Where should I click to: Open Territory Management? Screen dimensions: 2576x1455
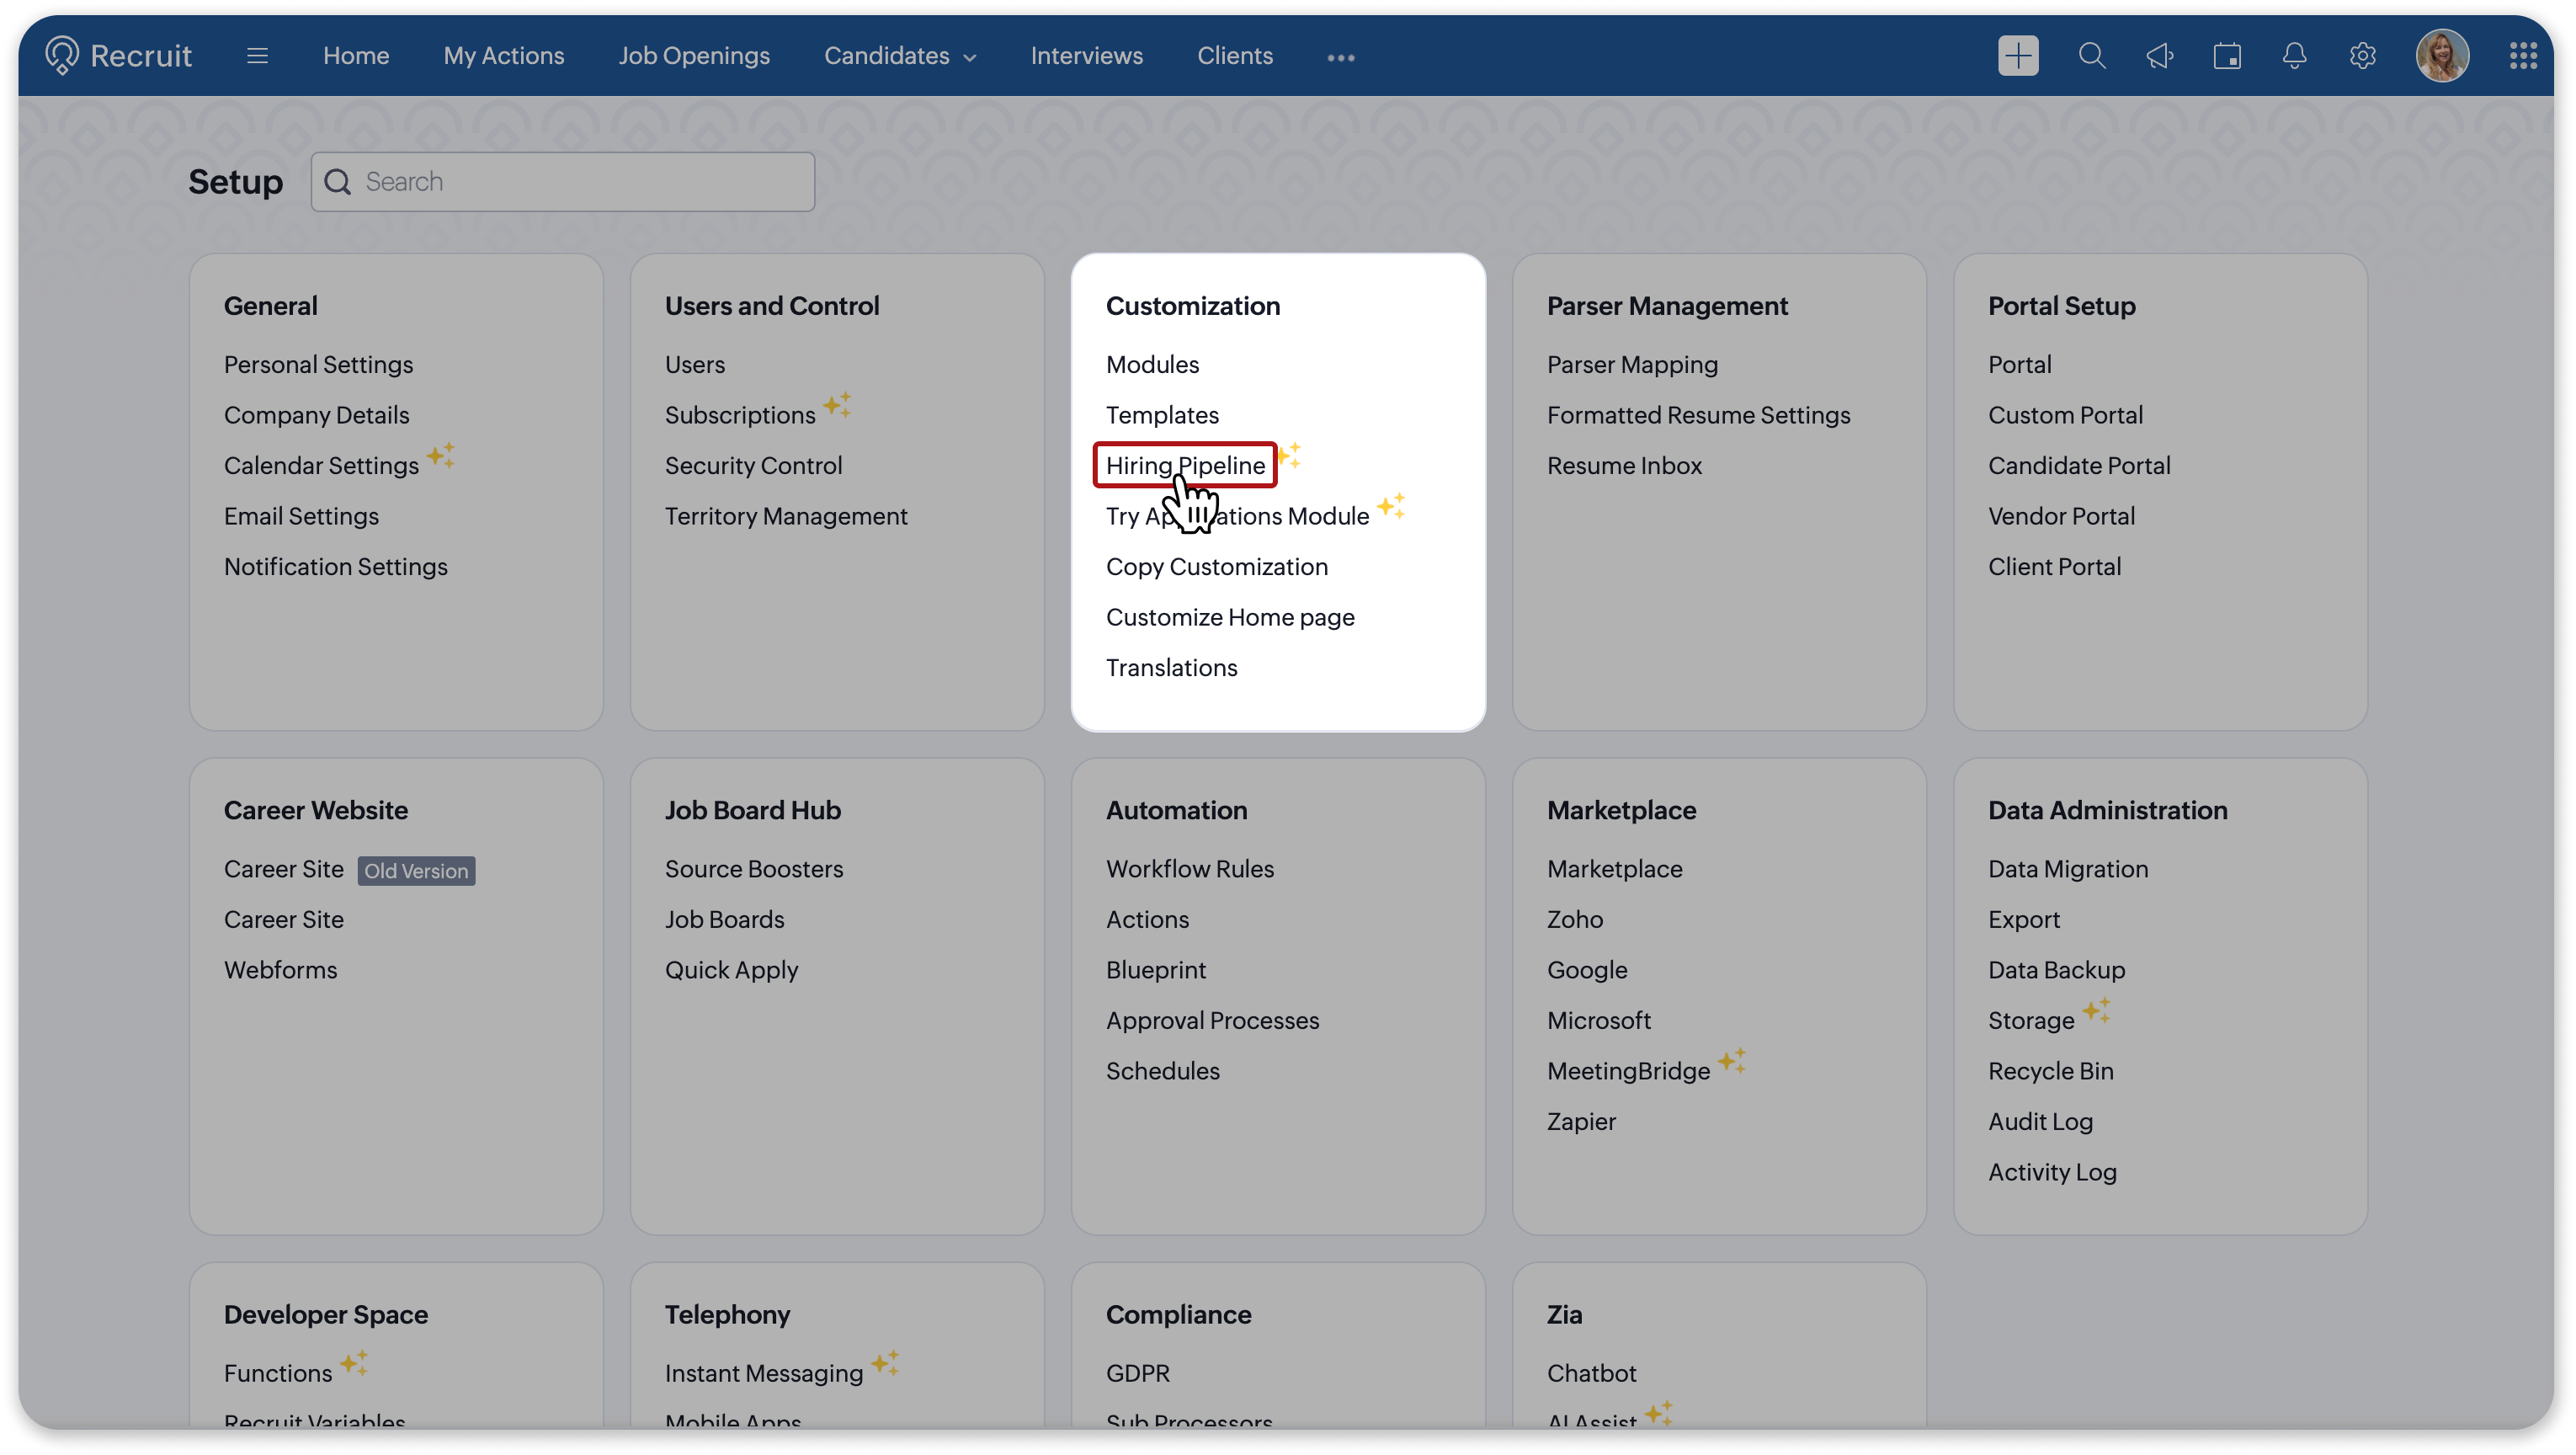click(x=786, y=516)
